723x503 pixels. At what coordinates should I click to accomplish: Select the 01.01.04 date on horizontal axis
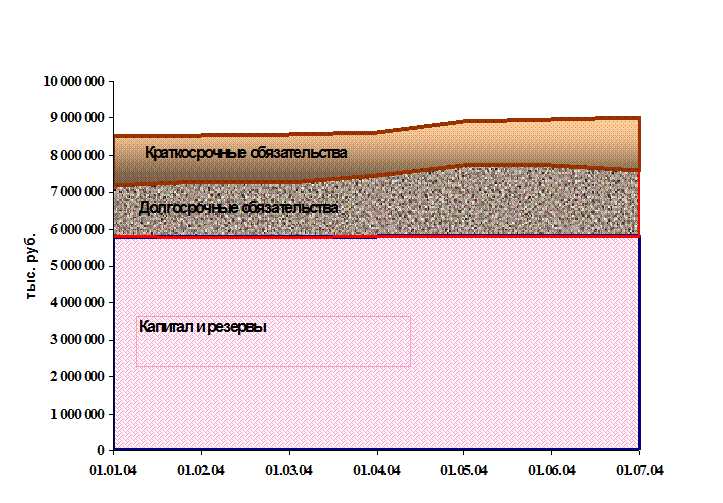click(114, 469)
